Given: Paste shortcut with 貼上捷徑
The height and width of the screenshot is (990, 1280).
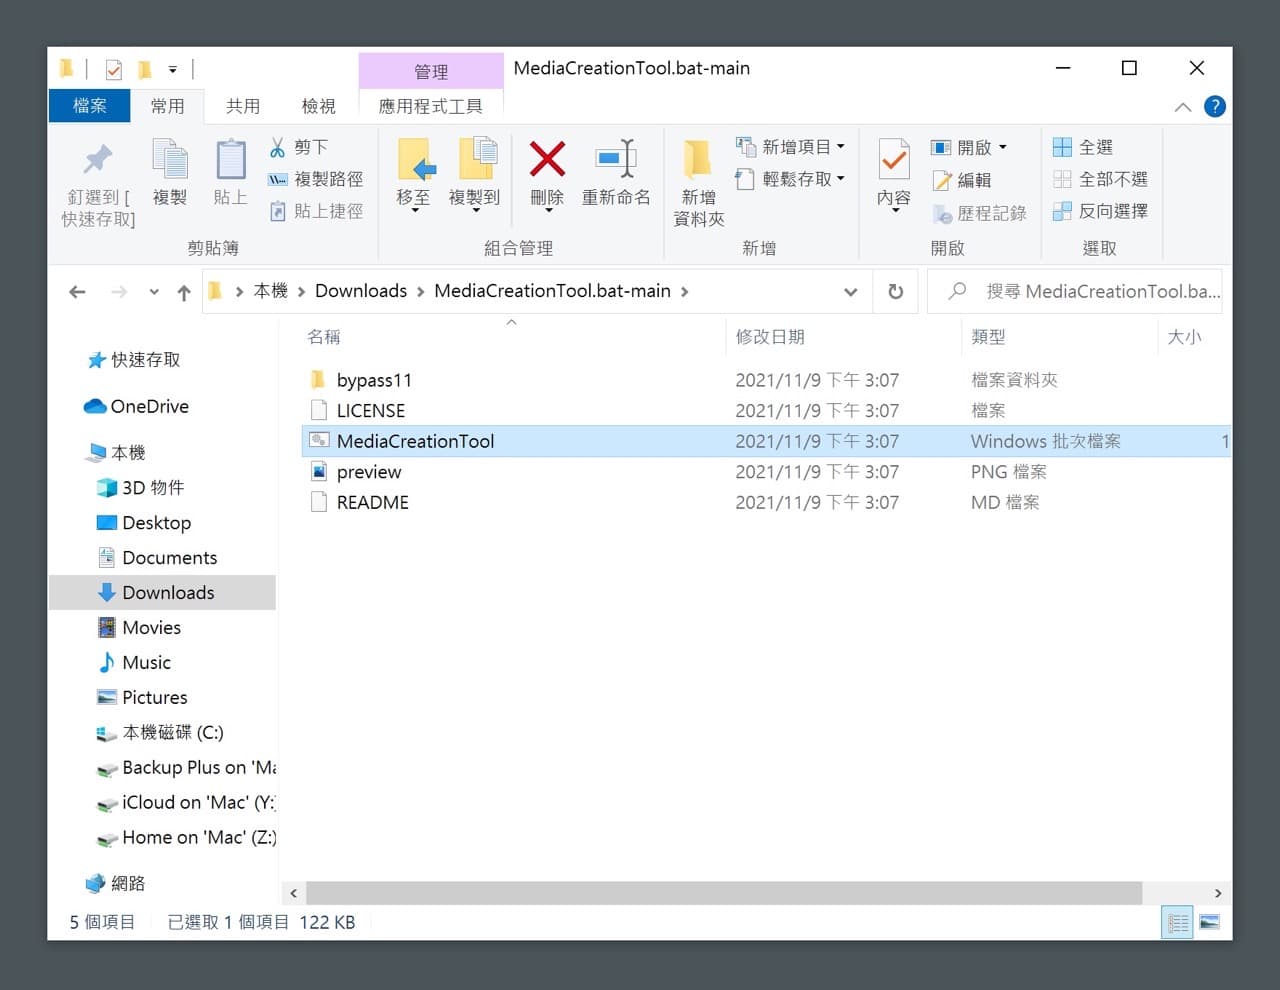Looking at the screenshot, I should [315, 211].
